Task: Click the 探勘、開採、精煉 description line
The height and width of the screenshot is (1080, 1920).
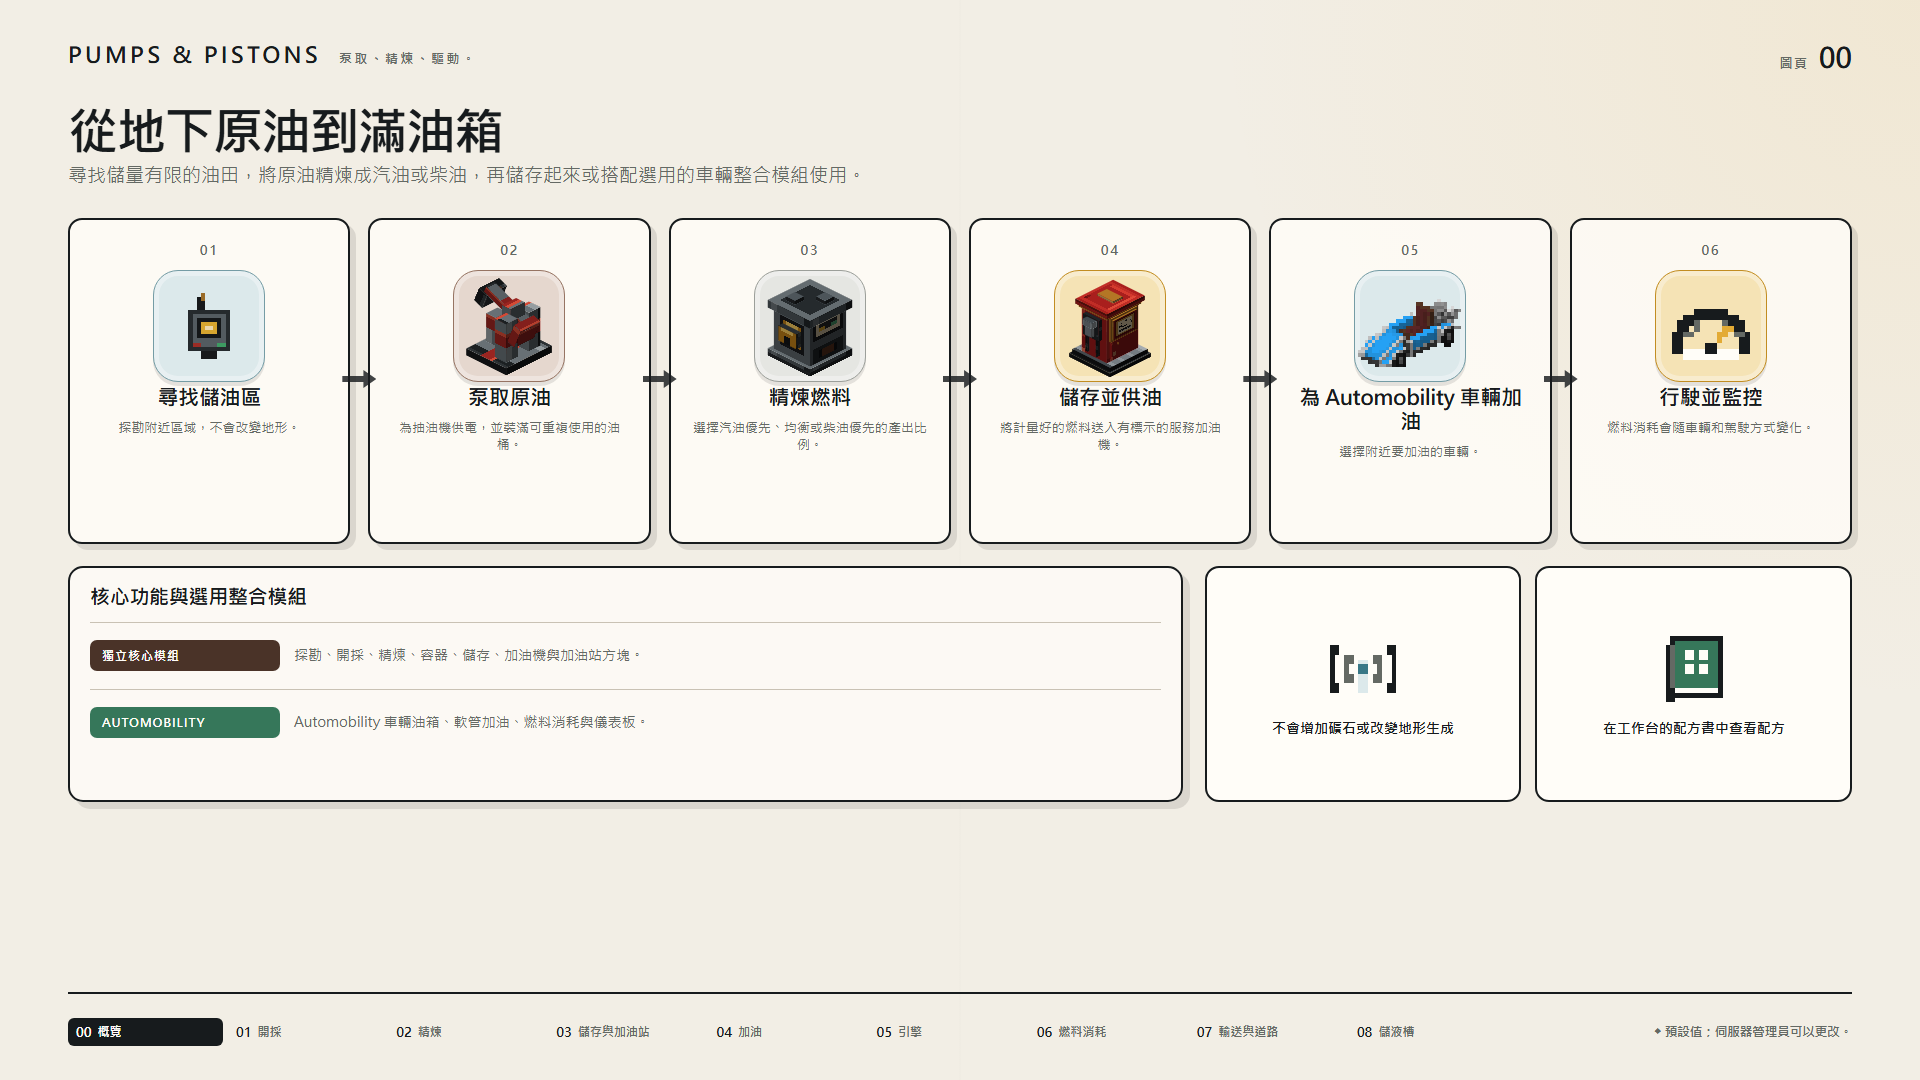Action: point(467,656)
